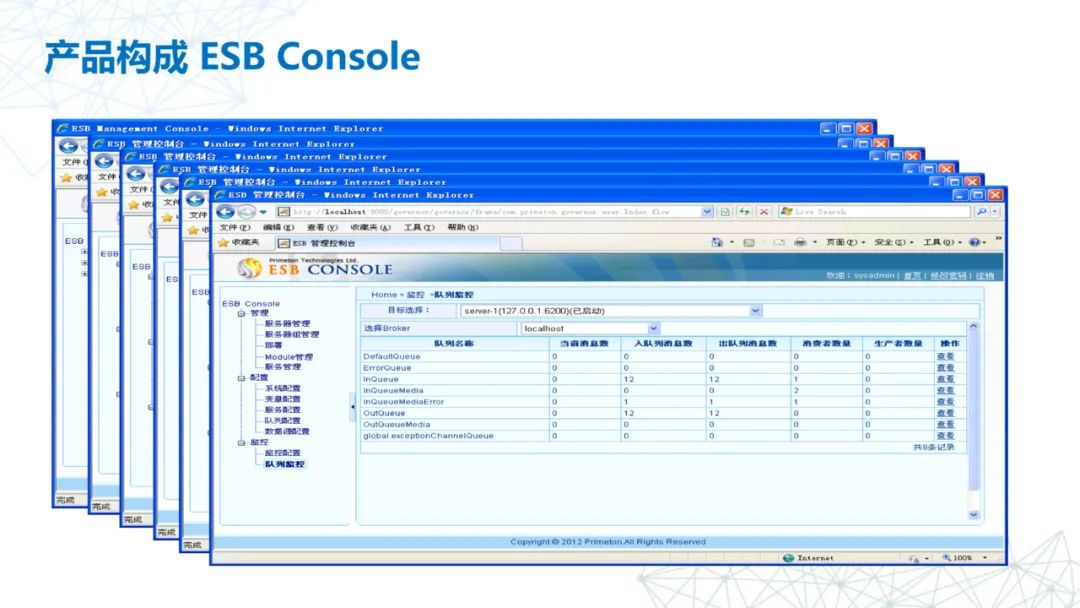Click the compatibility view icon next to address bar
This screenshot has width=1080, height=608.
(x=725, y=212)
